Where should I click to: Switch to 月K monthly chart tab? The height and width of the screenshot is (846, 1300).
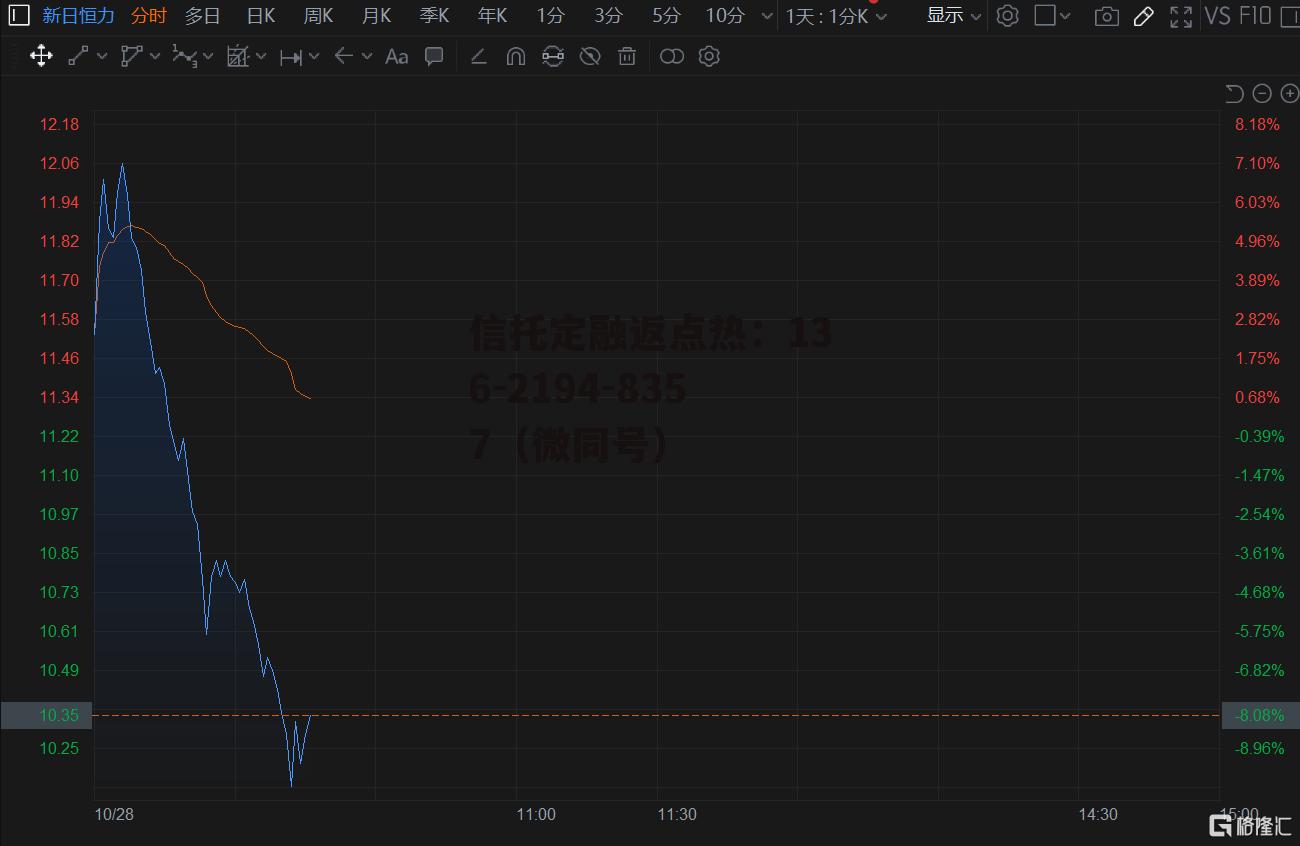click(376, 16)
